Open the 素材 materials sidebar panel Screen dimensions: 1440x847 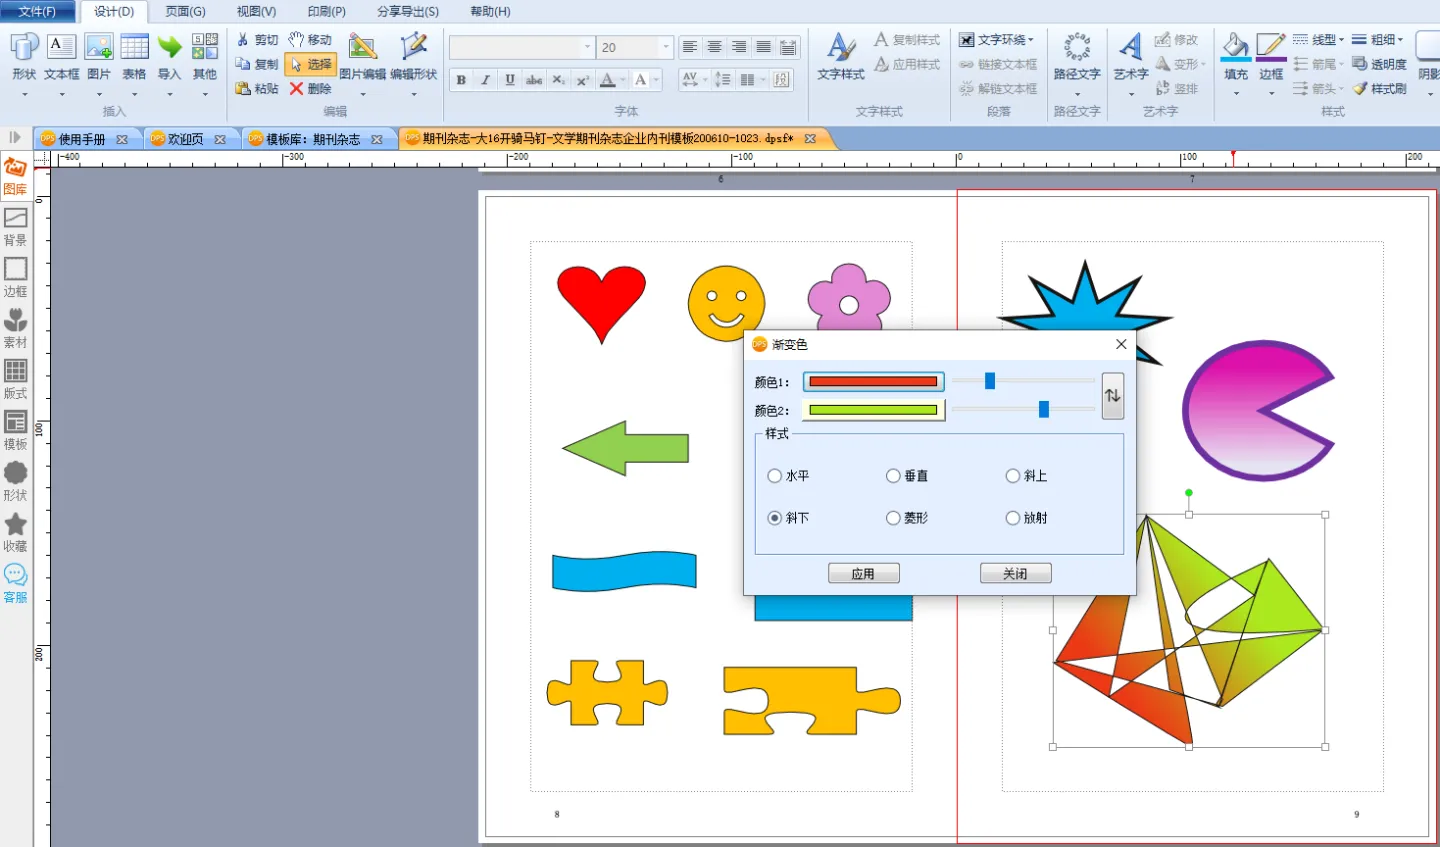click(x=15, y=327)
